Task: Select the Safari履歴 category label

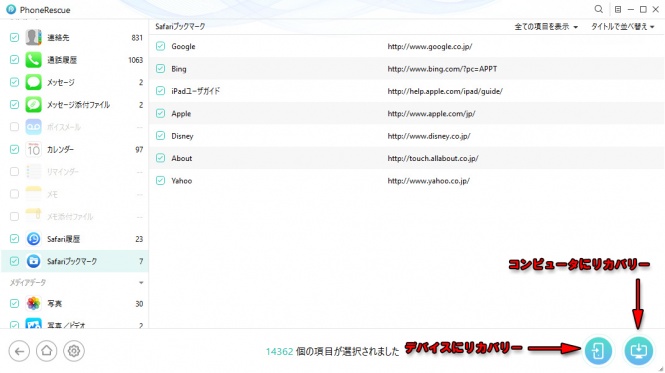Action: pyautogui.click(x=63, y=239)
